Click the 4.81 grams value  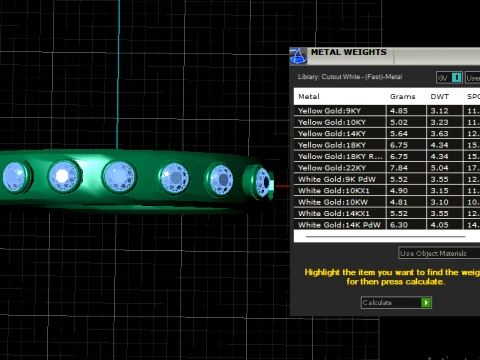click(x=399, y=202)
